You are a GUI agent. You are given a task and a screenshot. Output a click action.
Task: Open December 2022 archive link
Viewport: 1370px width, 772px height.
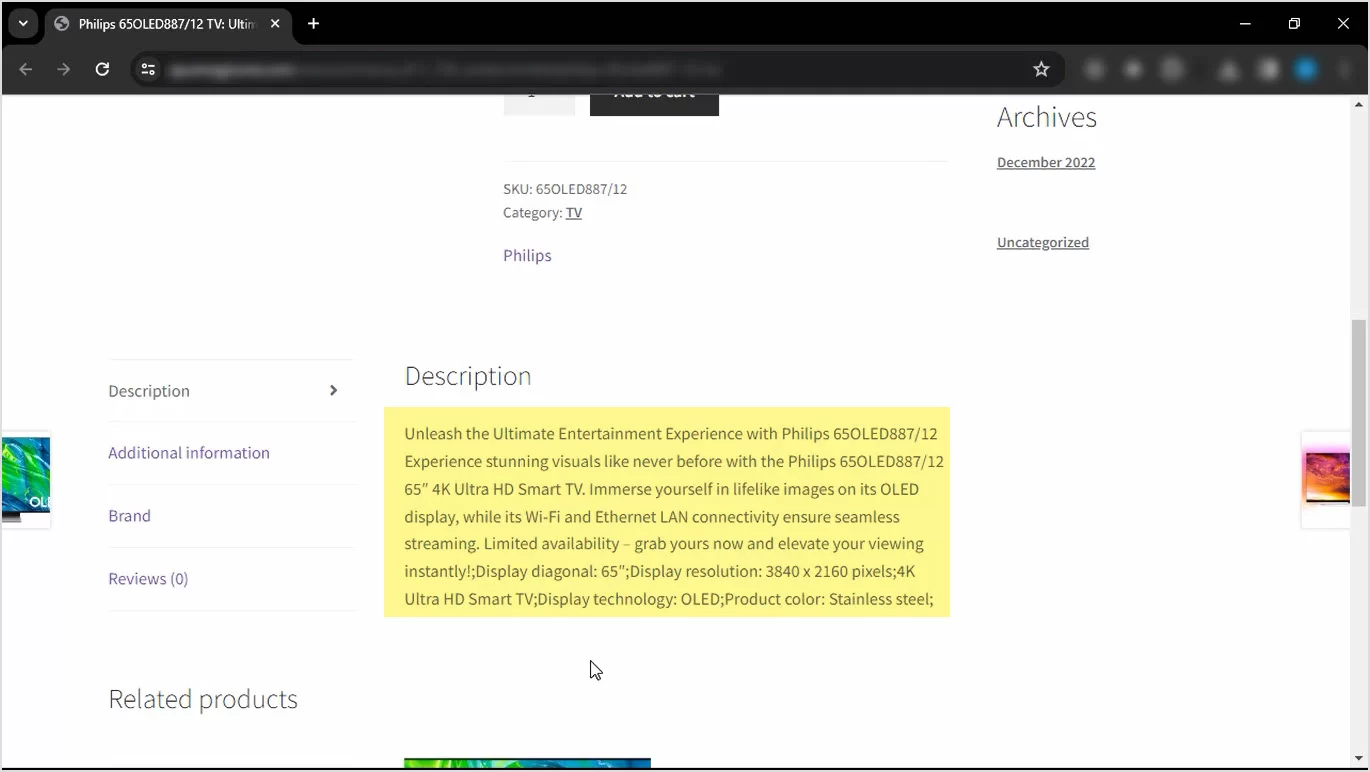coord(1045,162)
